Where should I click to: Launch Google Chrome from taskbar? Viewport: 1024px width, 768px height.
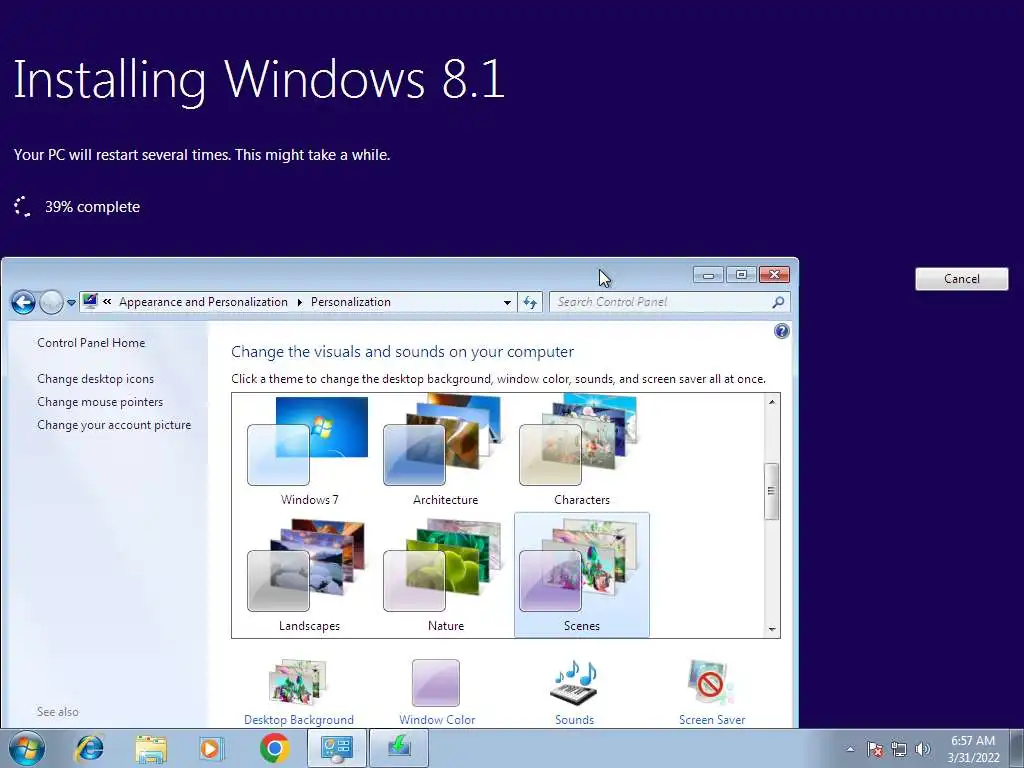[274, 748]
